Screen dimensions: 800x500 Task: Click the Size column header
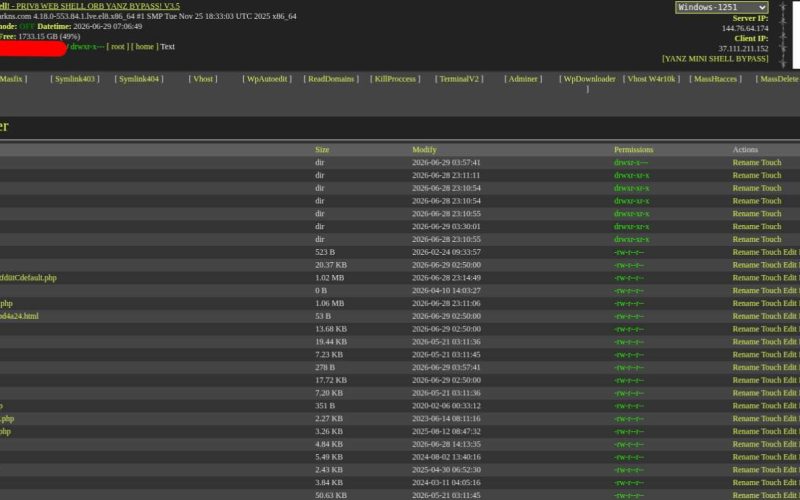[x=322, y=150]
